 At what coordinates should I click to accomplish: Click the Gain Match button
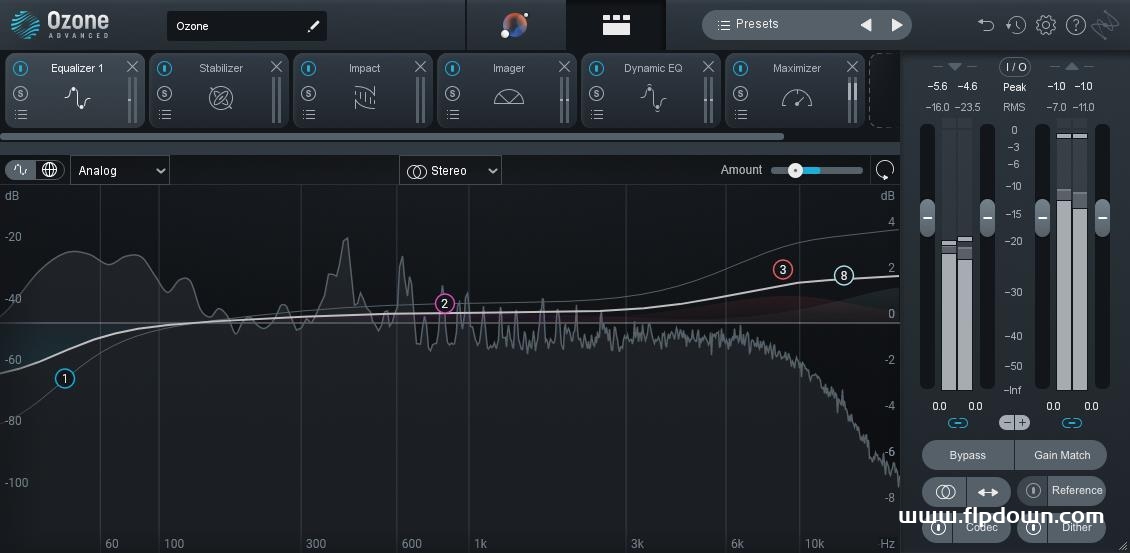point(1062,455)
